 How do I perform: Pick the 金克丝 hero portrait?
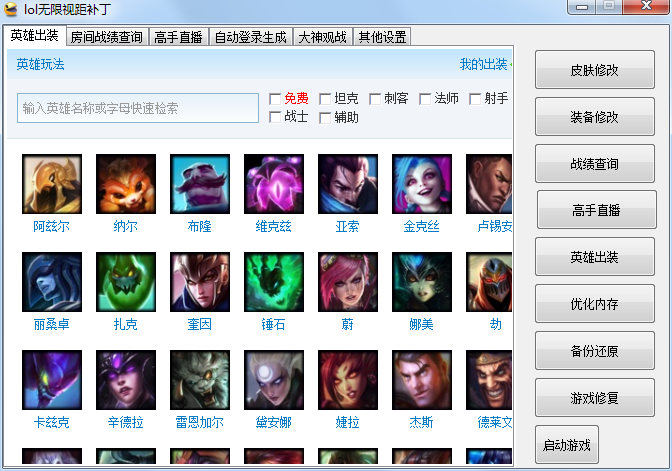tap(422, 184)
